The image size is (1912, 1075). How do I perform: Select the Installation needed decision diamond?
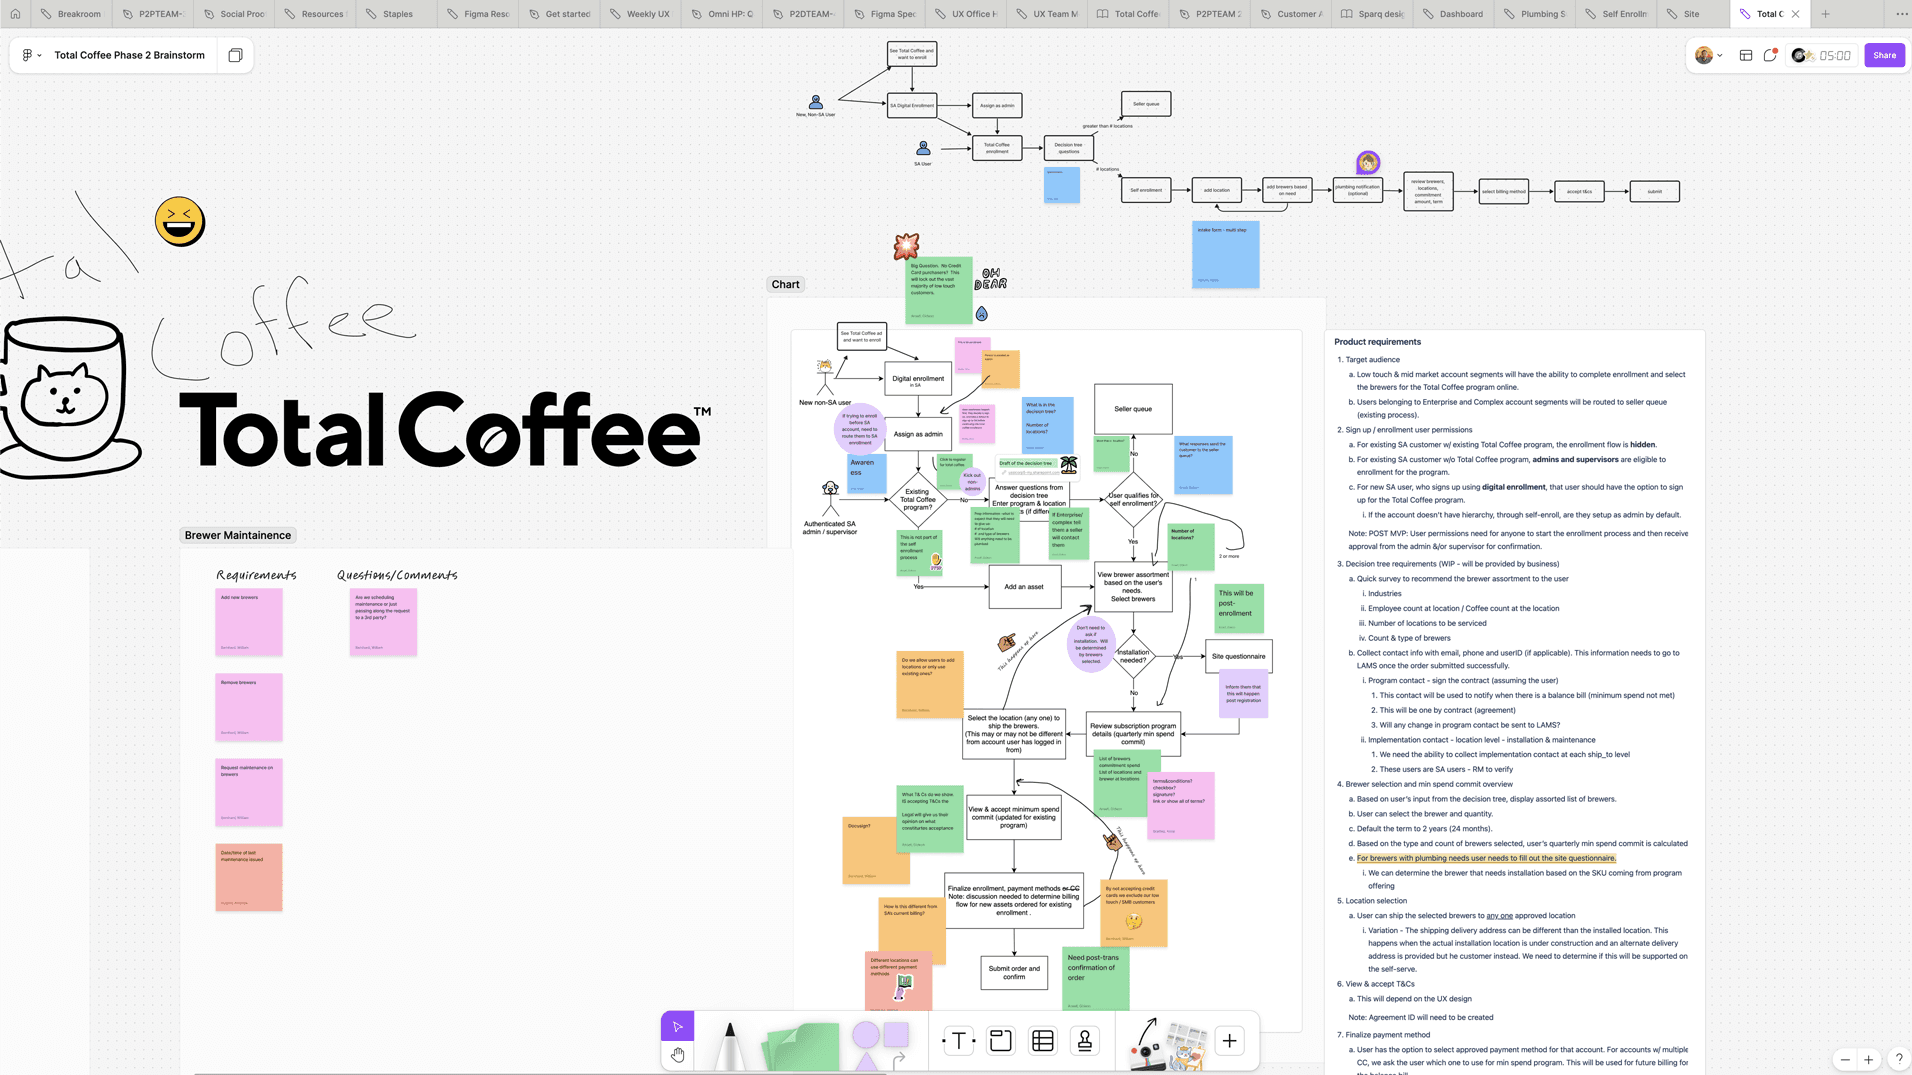click(x=1133, y=656)
